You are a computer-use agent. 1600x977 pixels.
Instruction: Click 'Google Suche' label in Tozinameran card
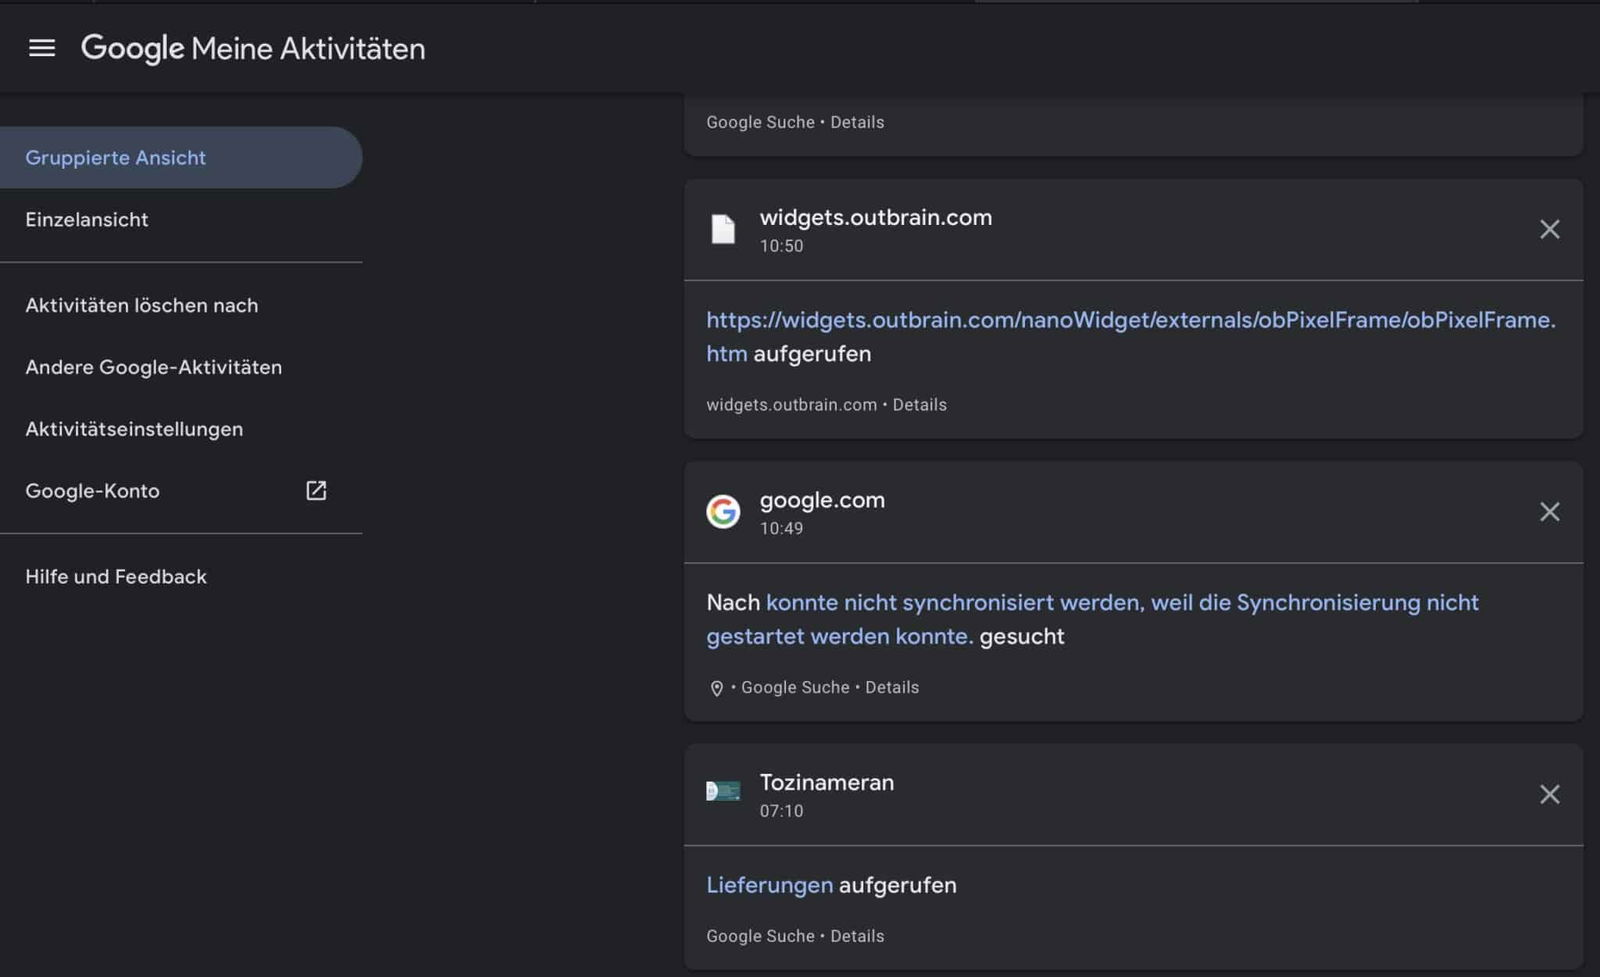tap(760, 937)
